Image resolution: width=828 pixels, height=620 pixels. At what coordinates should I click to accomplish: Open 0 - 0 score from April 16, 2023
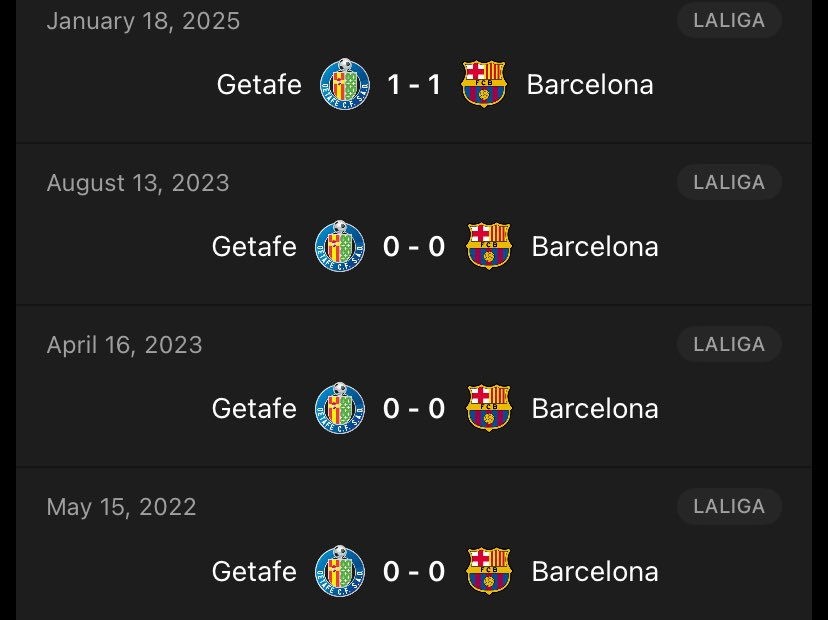(x=414, y=409)
